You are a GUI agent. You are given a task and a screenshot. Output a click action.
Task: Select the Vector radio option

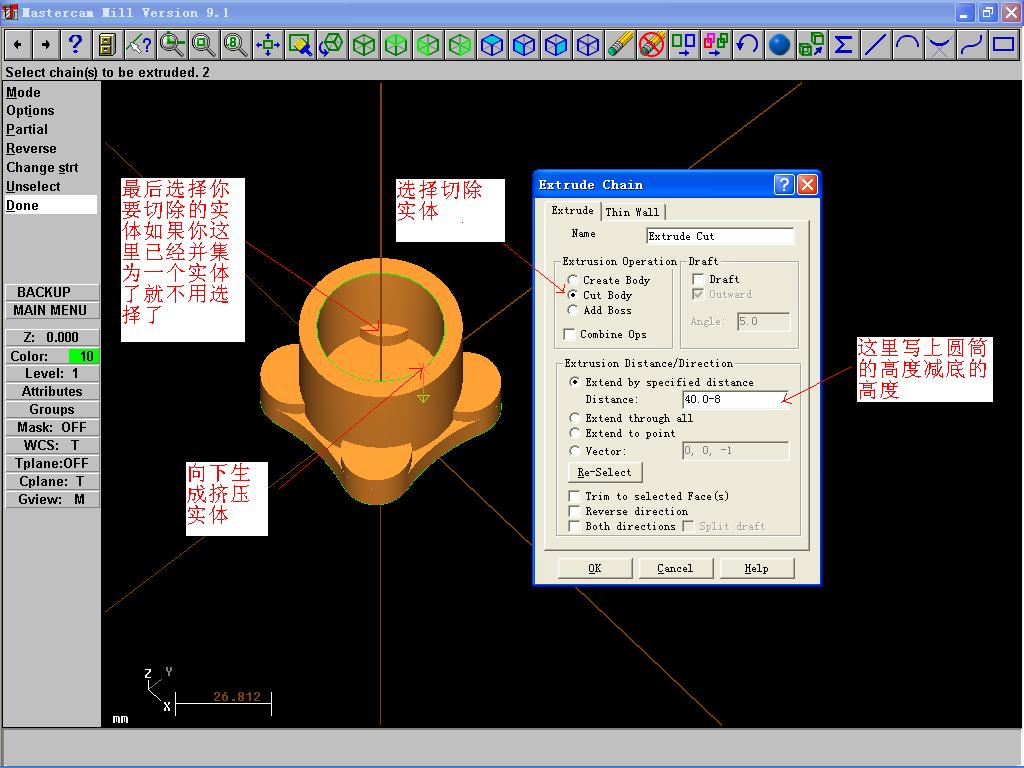point(574,451)
